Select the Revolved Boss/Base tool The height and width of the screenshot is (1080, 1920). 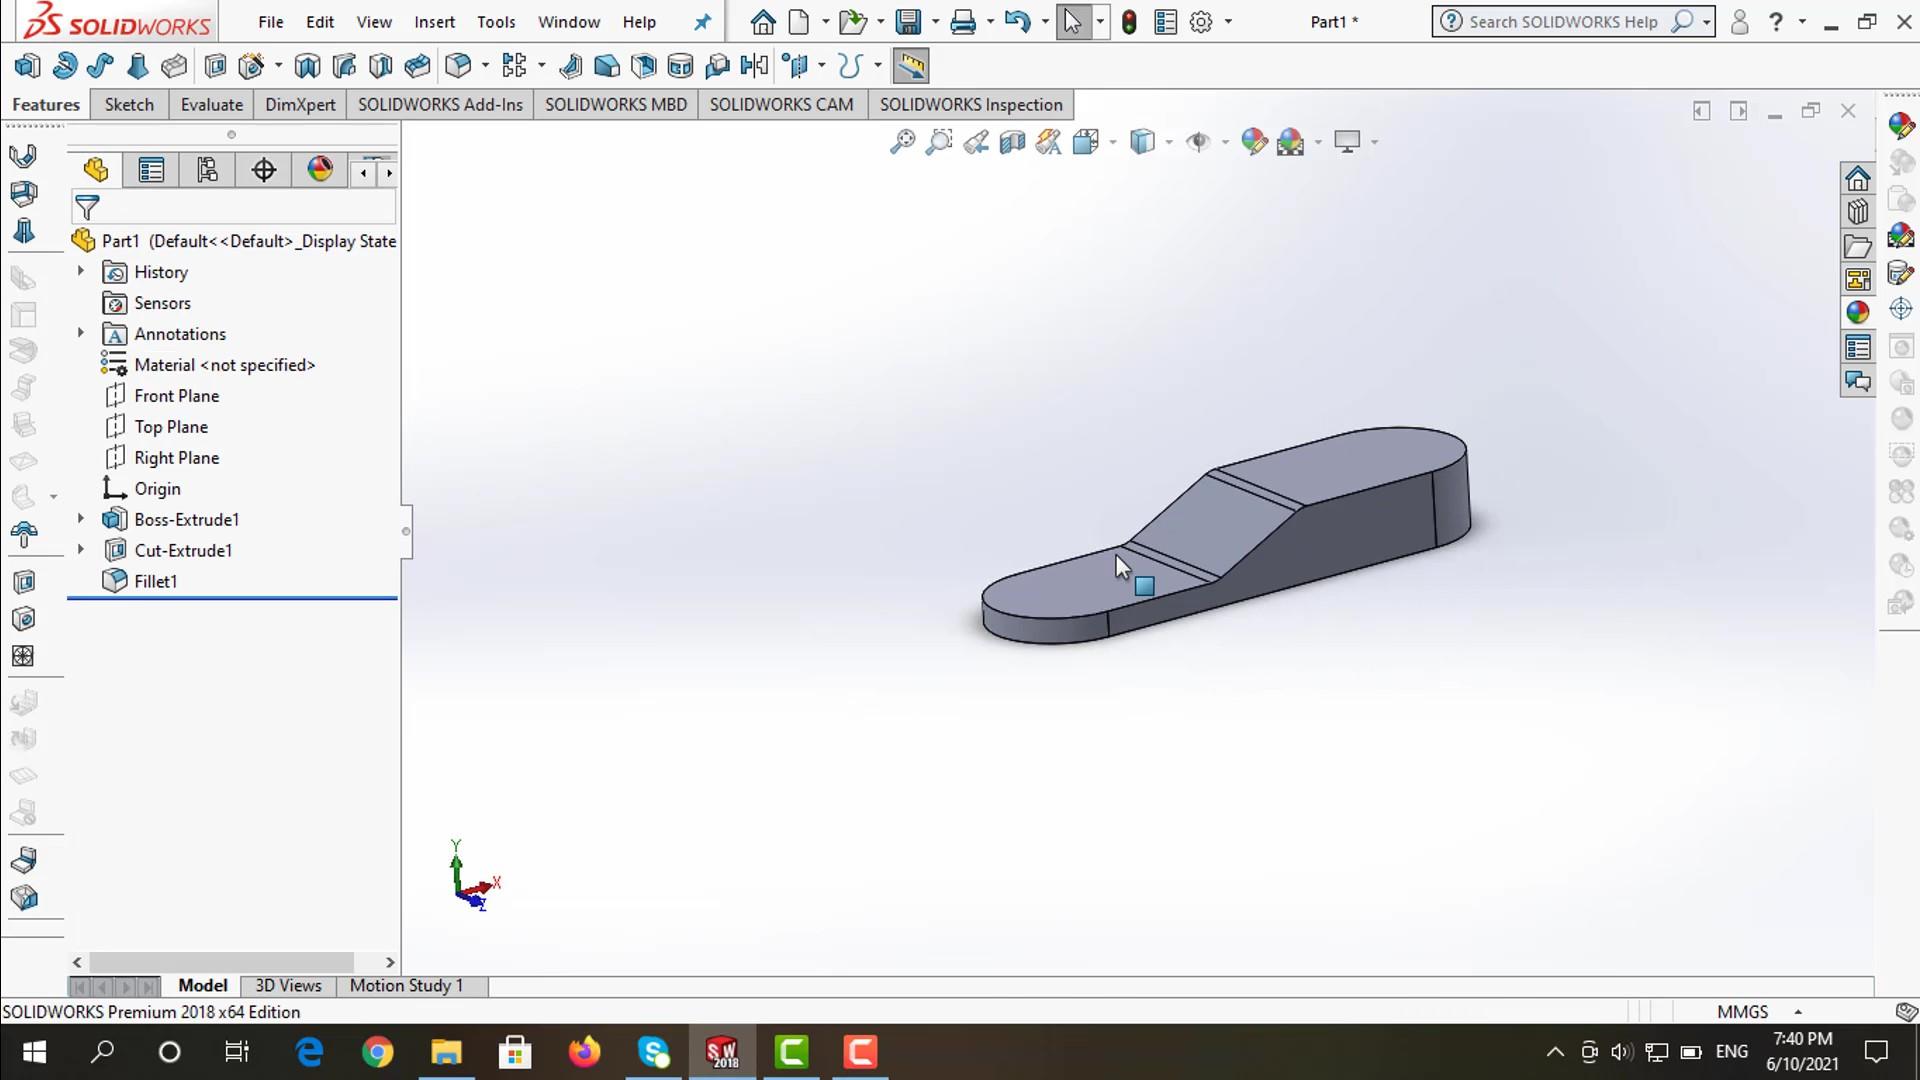tap(64, 66)
